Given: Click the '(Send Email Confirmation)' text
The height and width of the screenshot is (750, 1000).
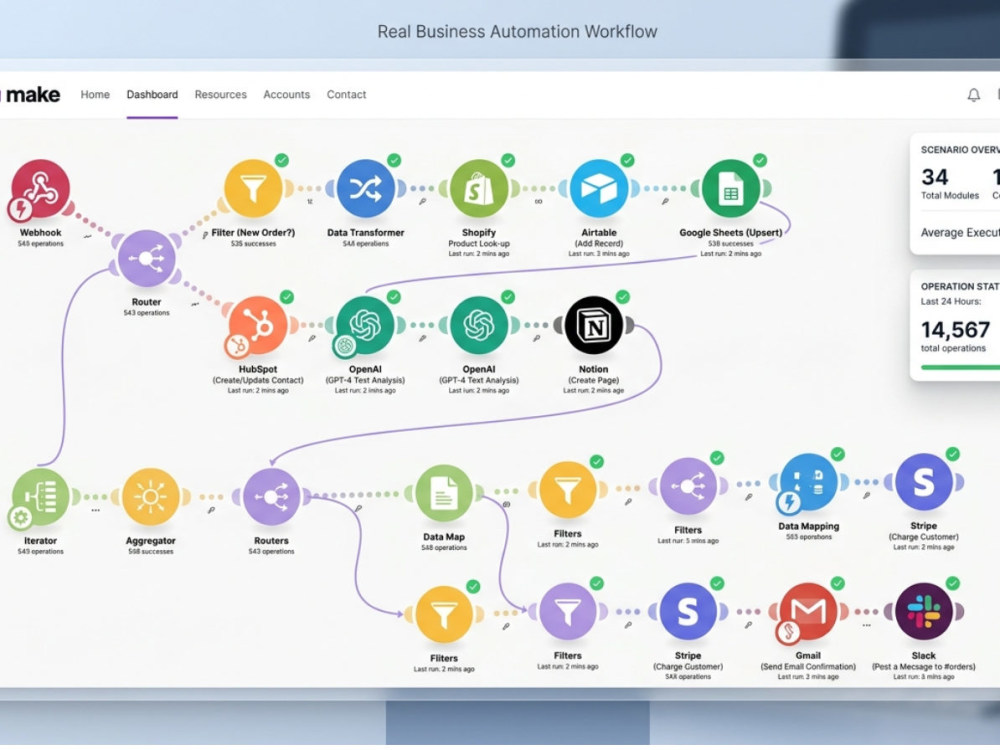Looking at the screenshot, I should pyautogui.click(x=808, y=666).
